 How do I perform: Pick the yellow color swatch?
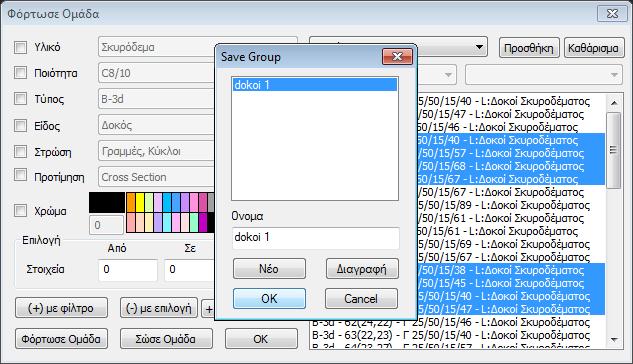[140, 202]
